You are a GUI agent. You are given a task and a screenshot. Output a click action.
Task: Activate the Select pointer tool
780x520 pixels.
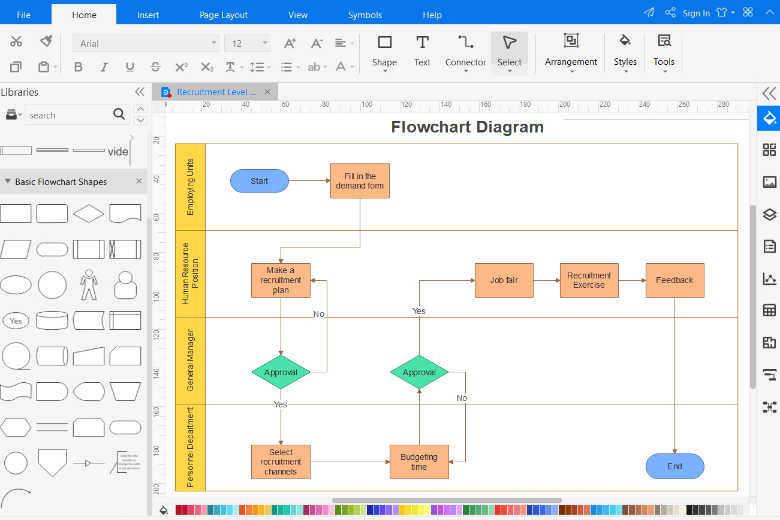[x=509, y=53]
